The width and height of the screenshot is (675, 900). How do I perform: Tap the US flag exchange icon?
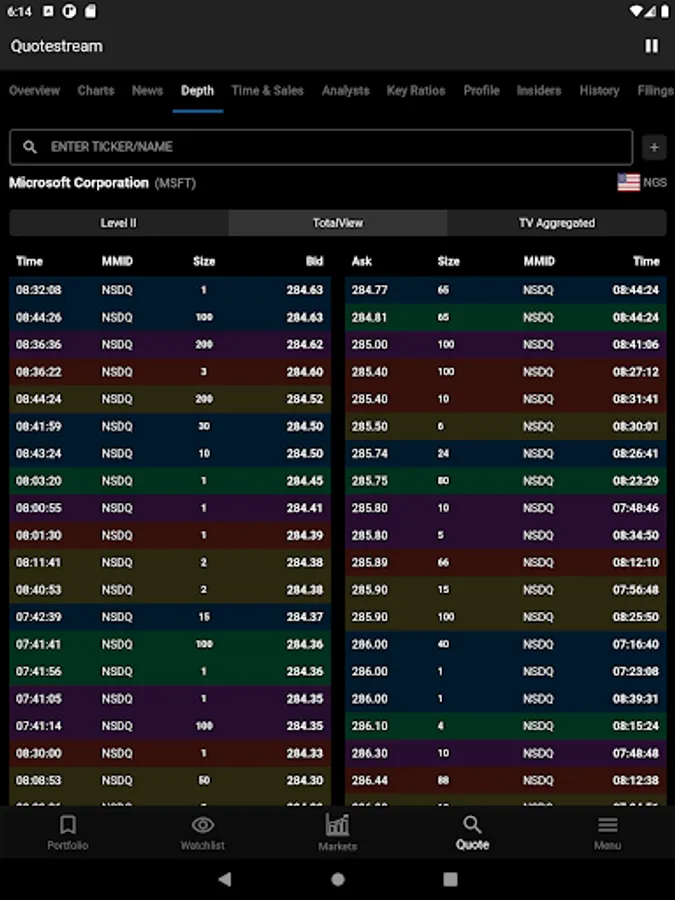pos(629,183)
